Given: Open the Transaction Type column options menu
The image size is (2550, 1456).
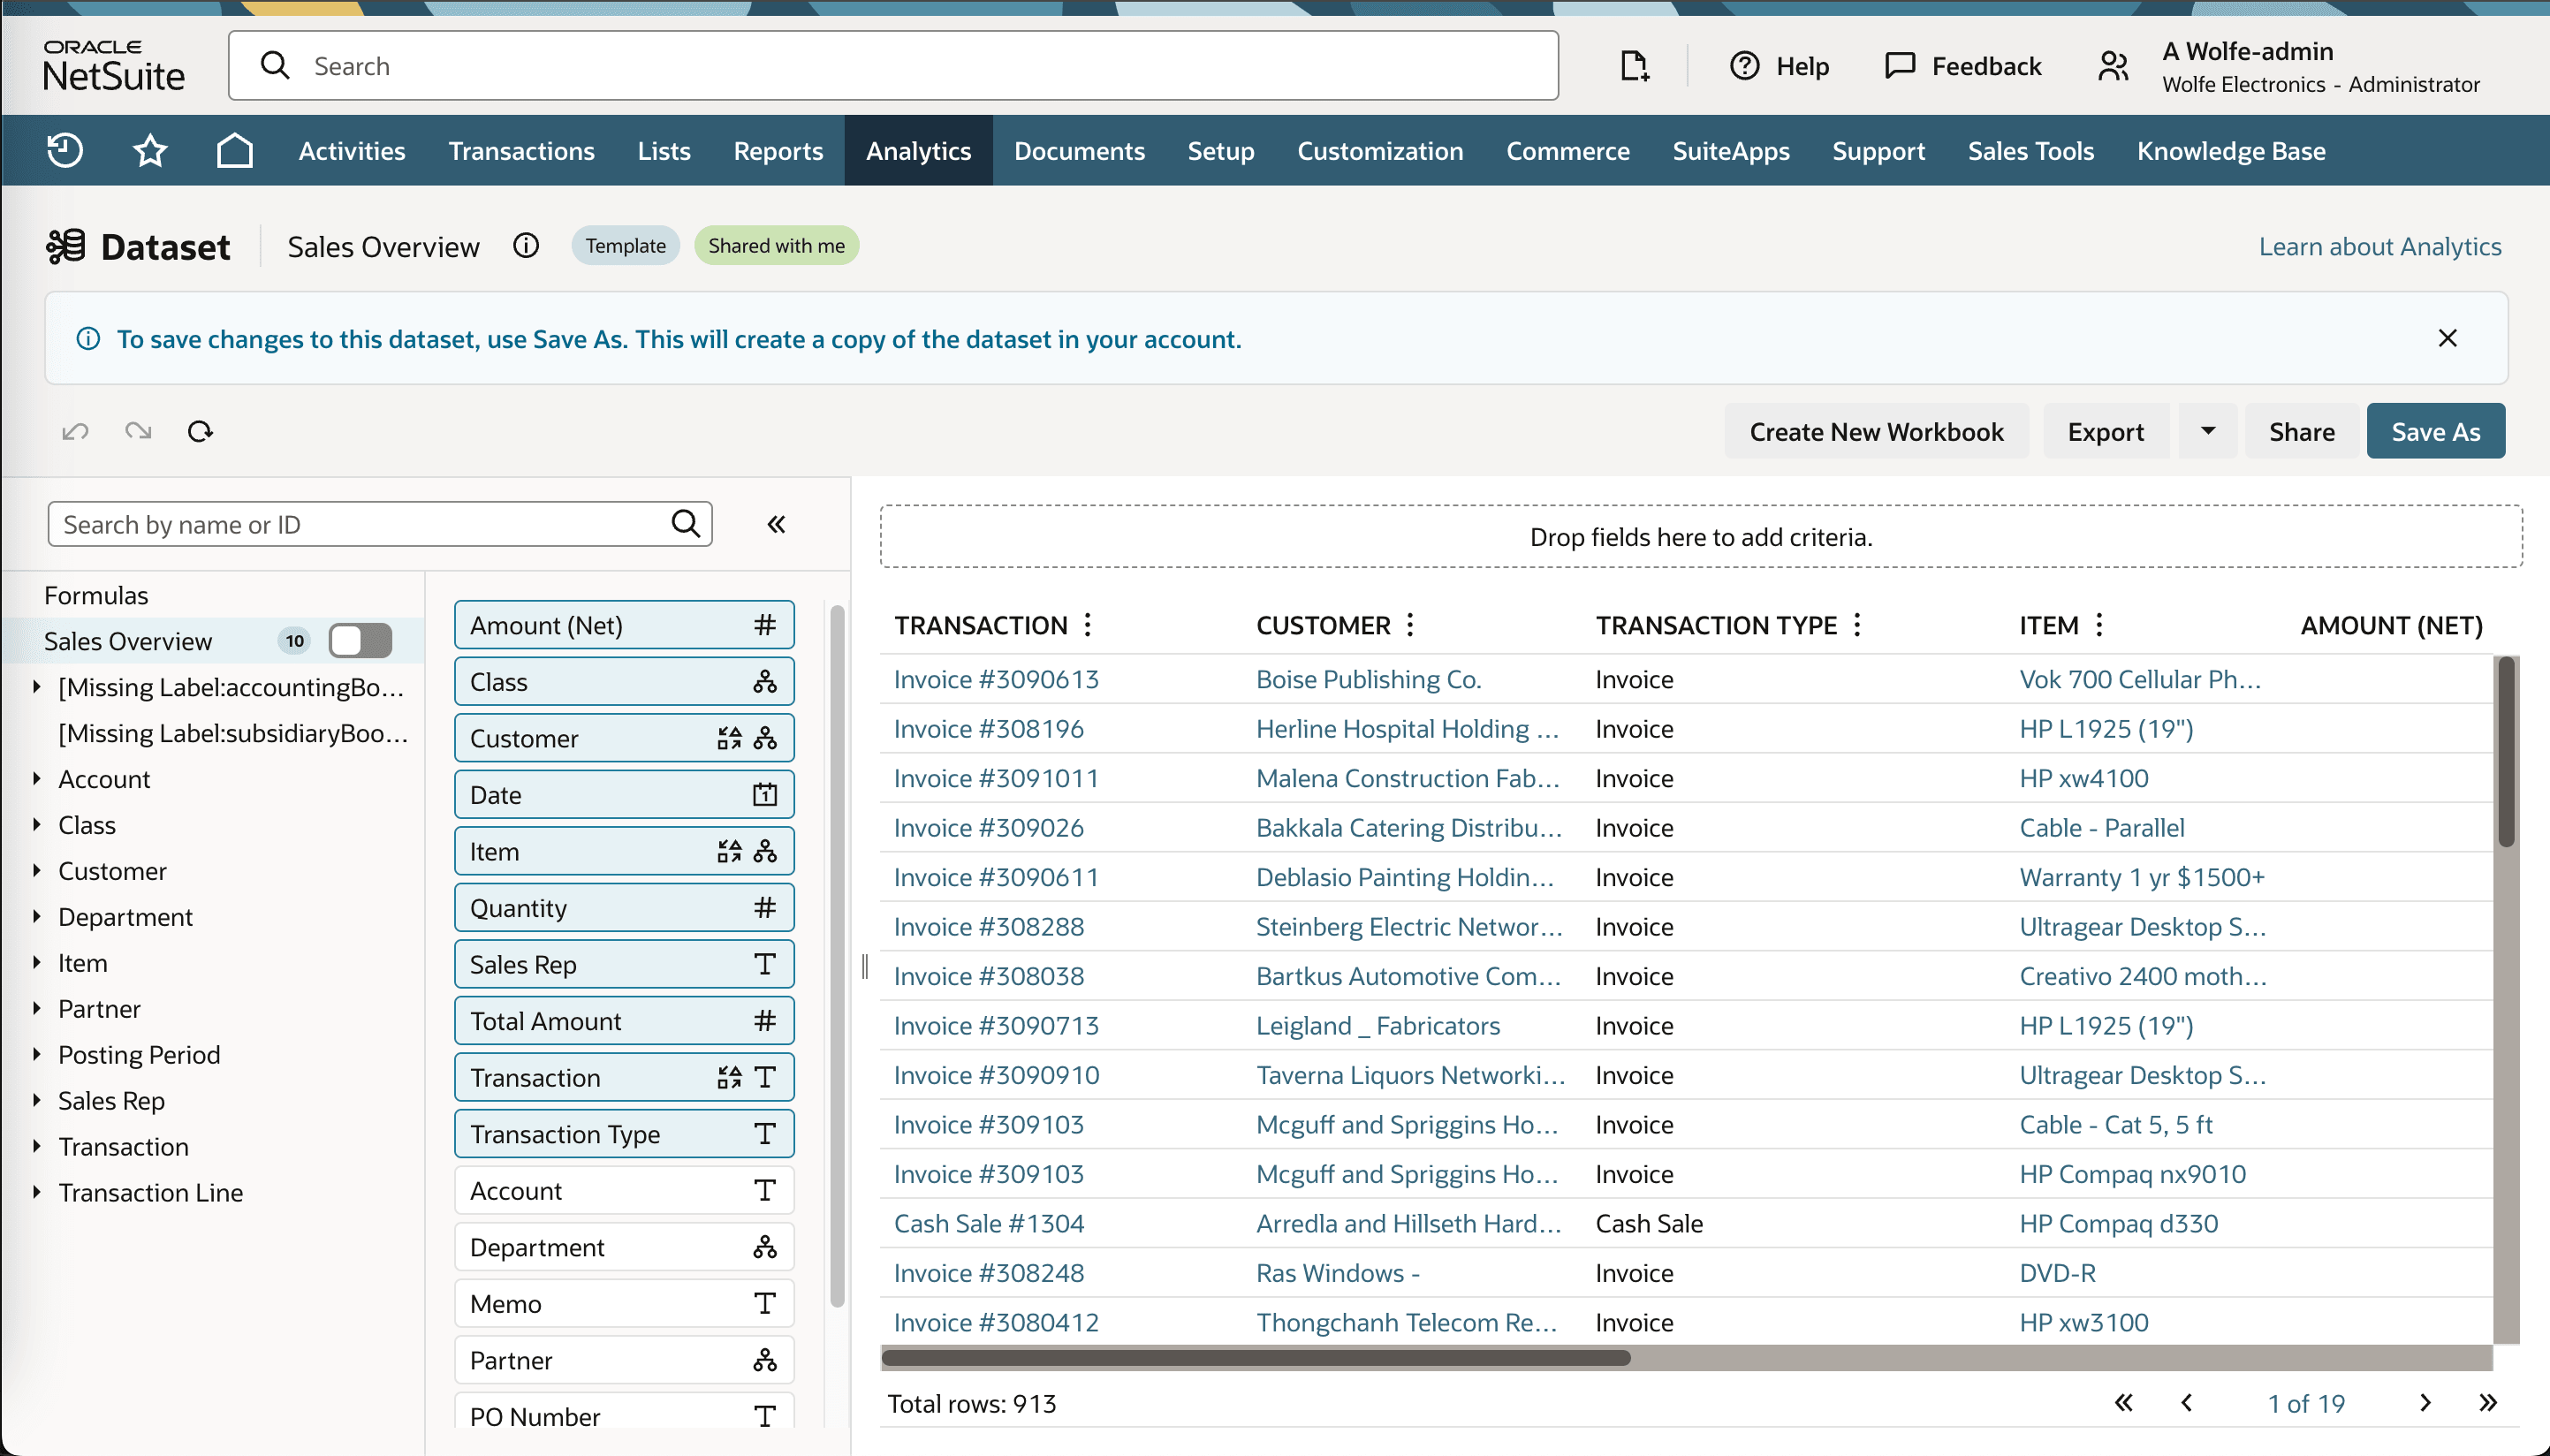Looking at the screenshot, I should pyautogui.click(x=1857, y=625).
